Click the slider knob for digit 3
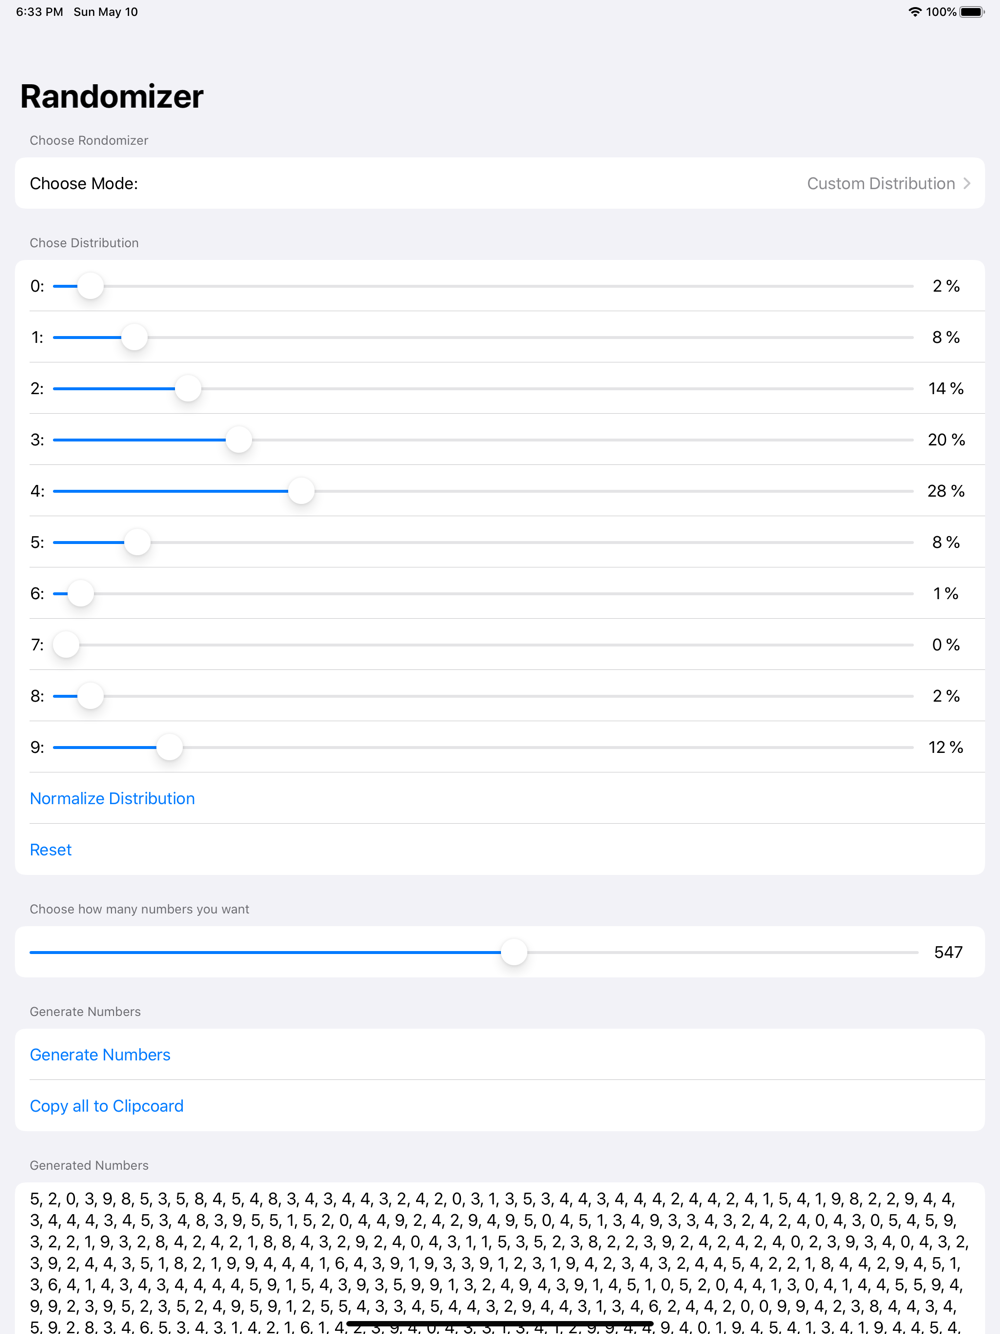 [239, 440]
